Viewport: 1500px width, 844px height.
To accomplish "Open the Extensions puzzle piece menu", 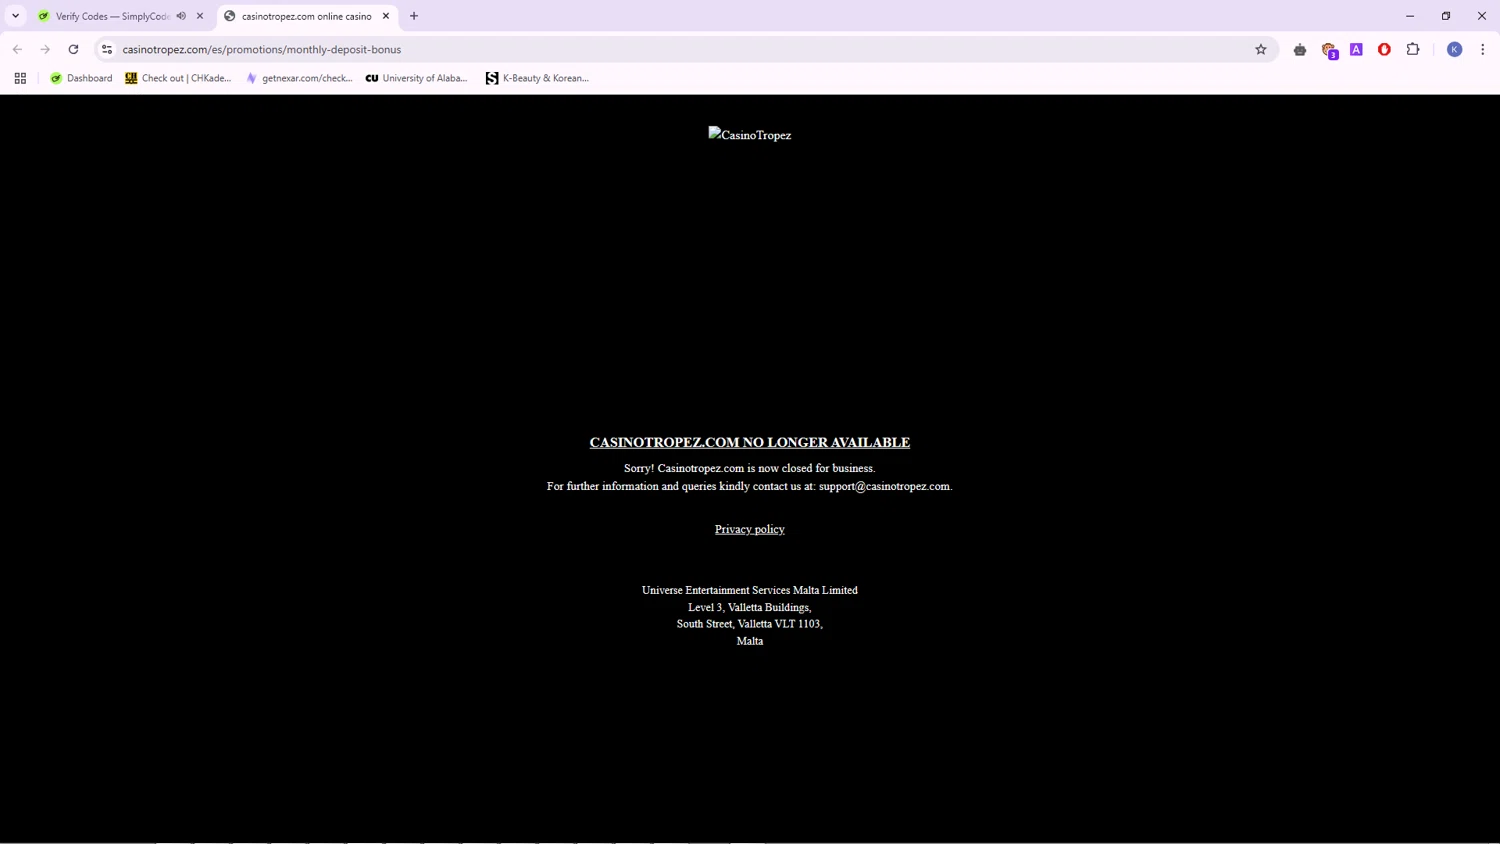I will (1413, 49).
